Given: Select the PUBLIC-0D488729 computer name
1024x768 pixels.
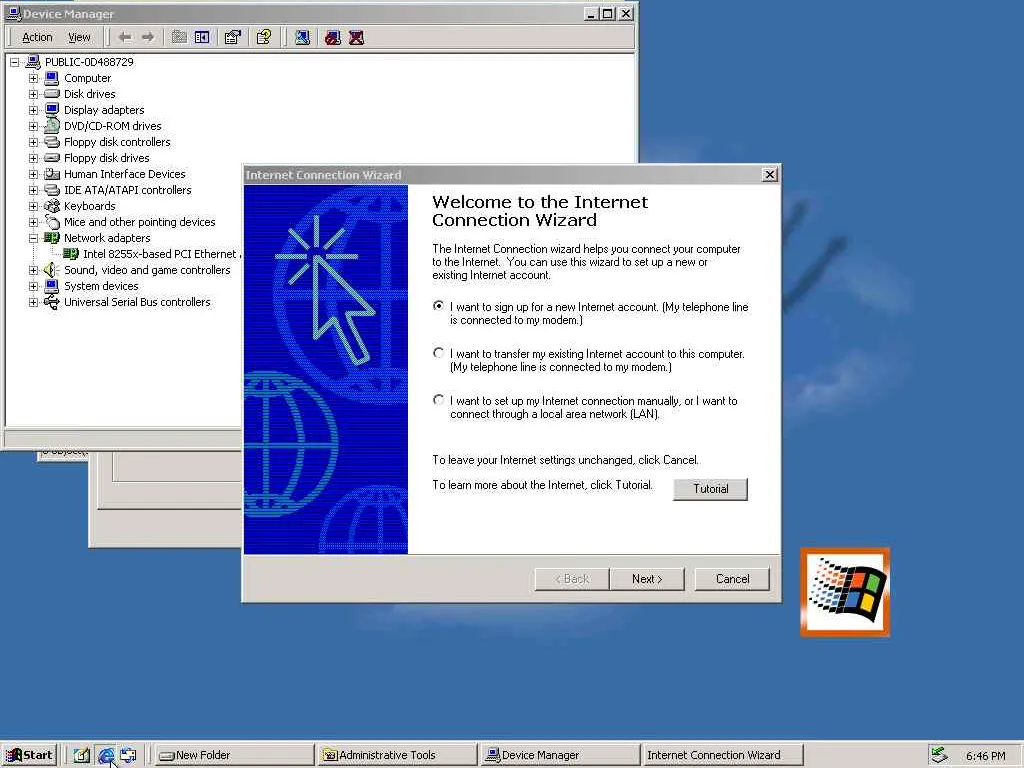Looking at the screenshot, I should 89,62.
